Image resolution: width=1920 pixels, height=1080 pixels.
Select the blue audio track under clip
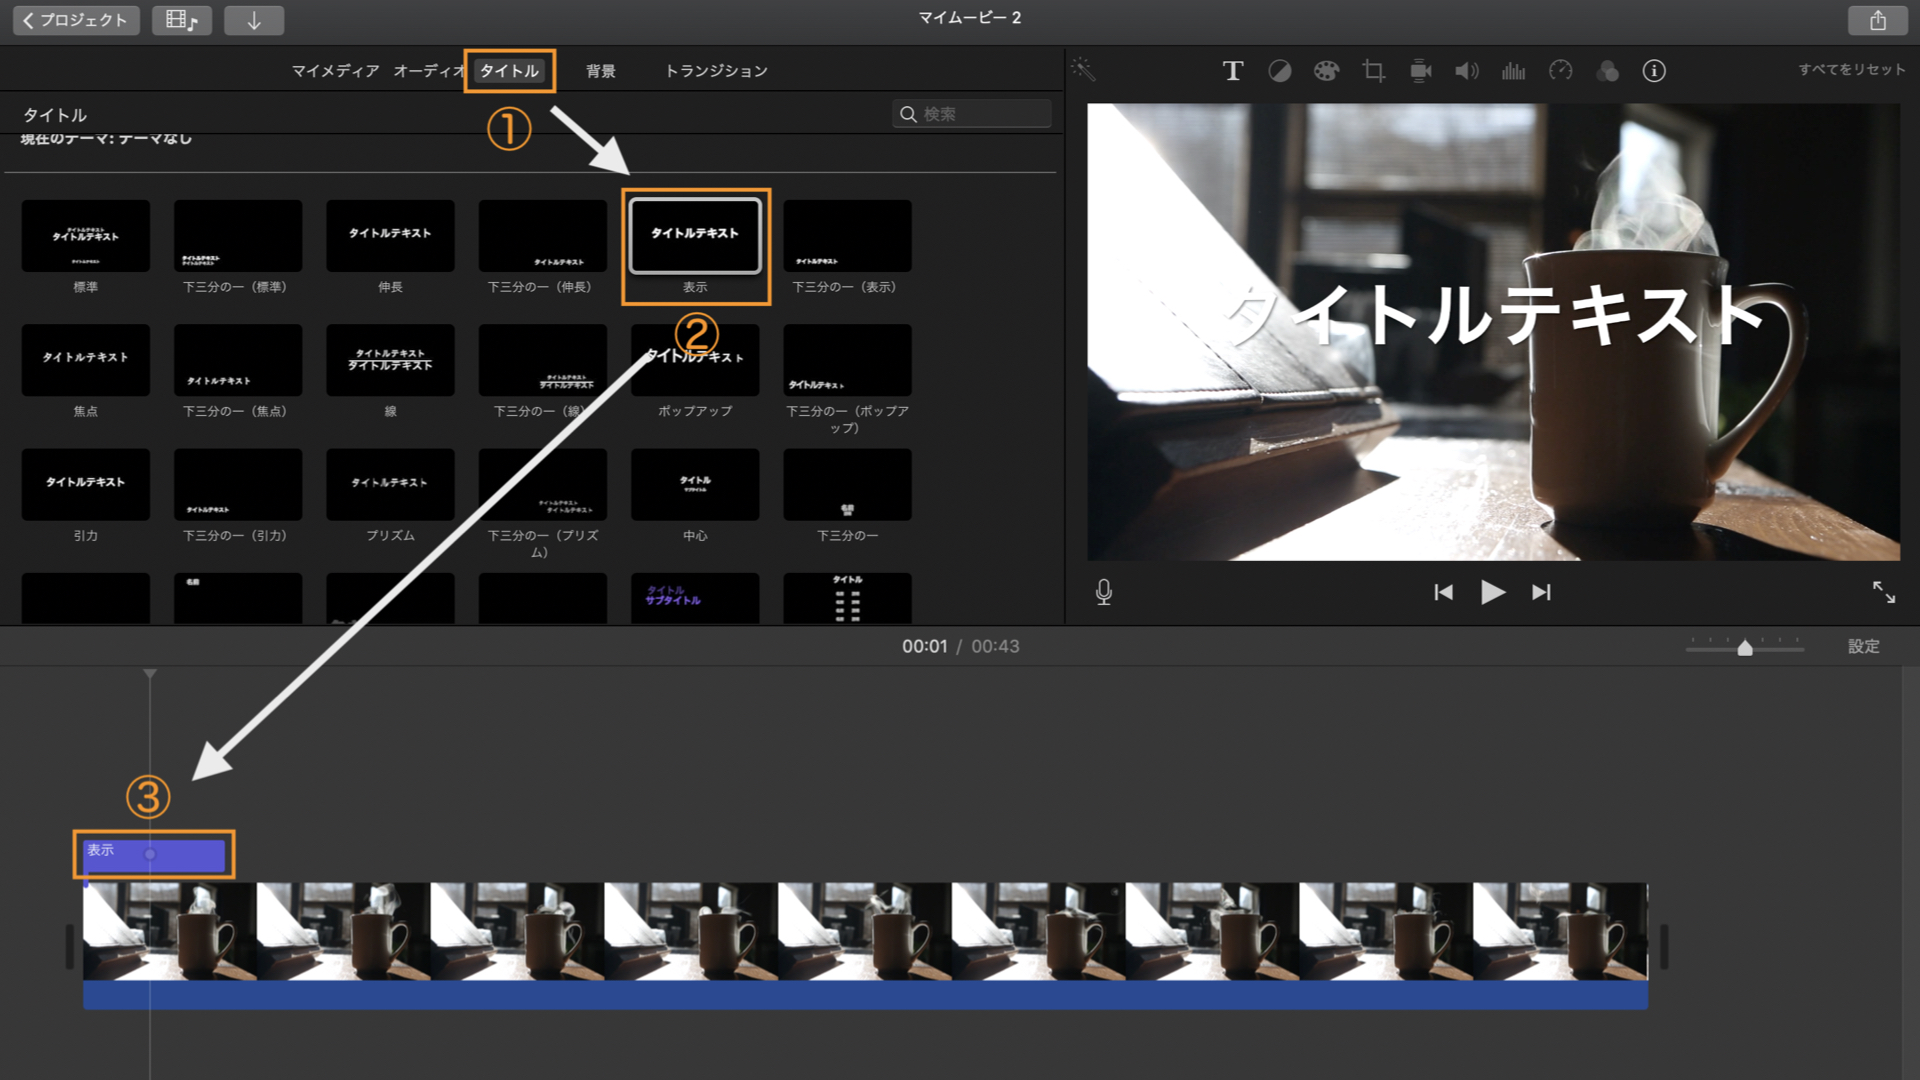[x=865, y=995]
